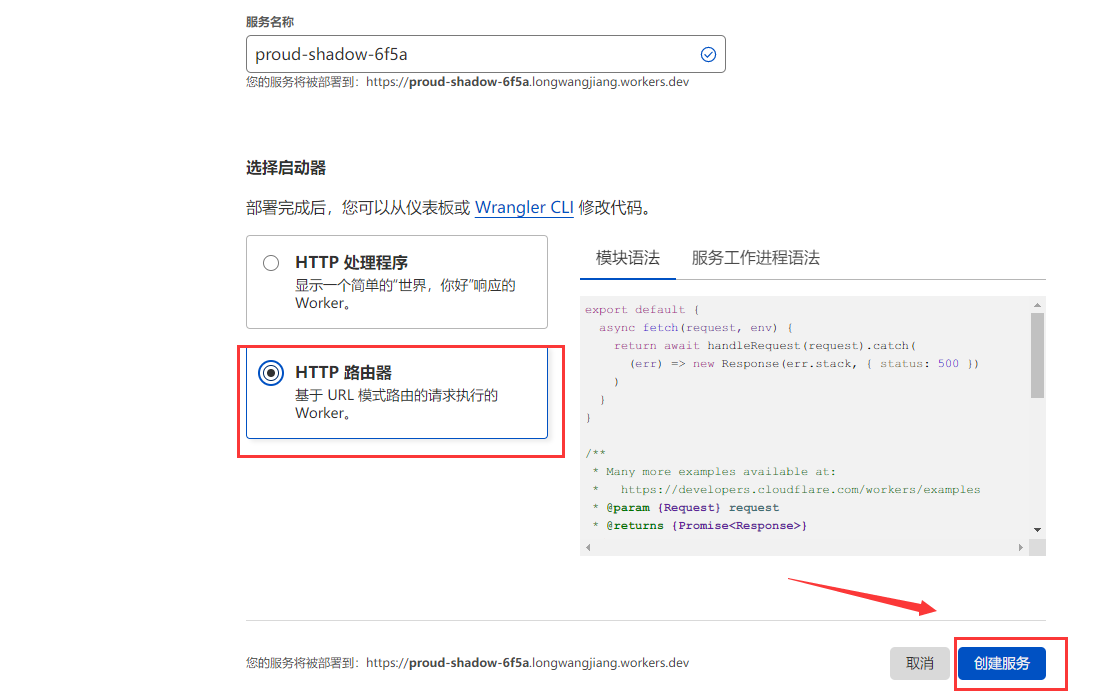Click the code preview scroll-right arrow
1115x699 pixels.
click(1020, 548)
